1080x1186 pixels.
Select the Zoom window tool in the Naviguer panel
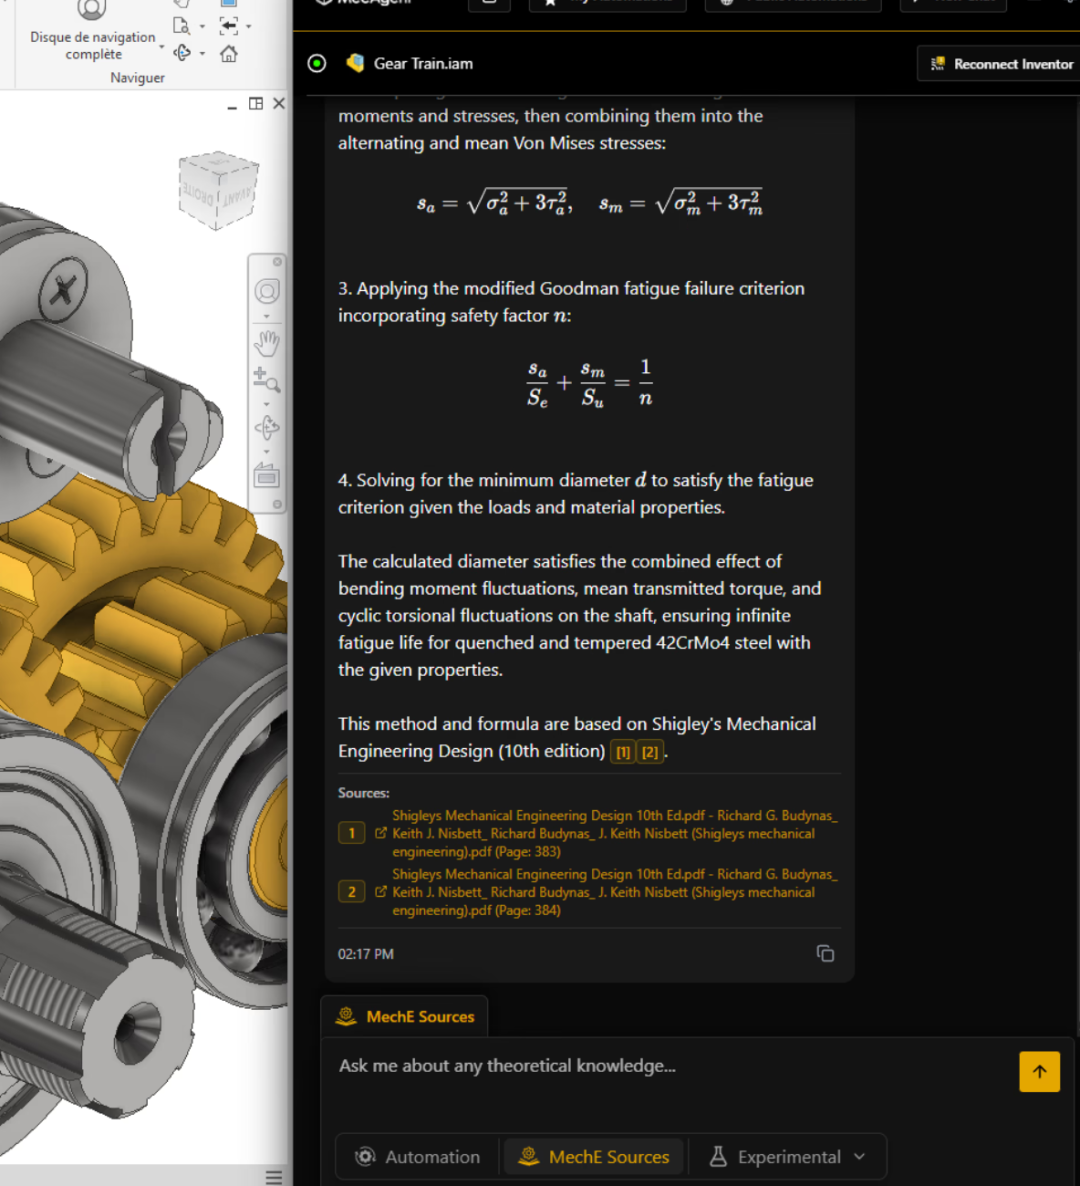tap(181, 26)
